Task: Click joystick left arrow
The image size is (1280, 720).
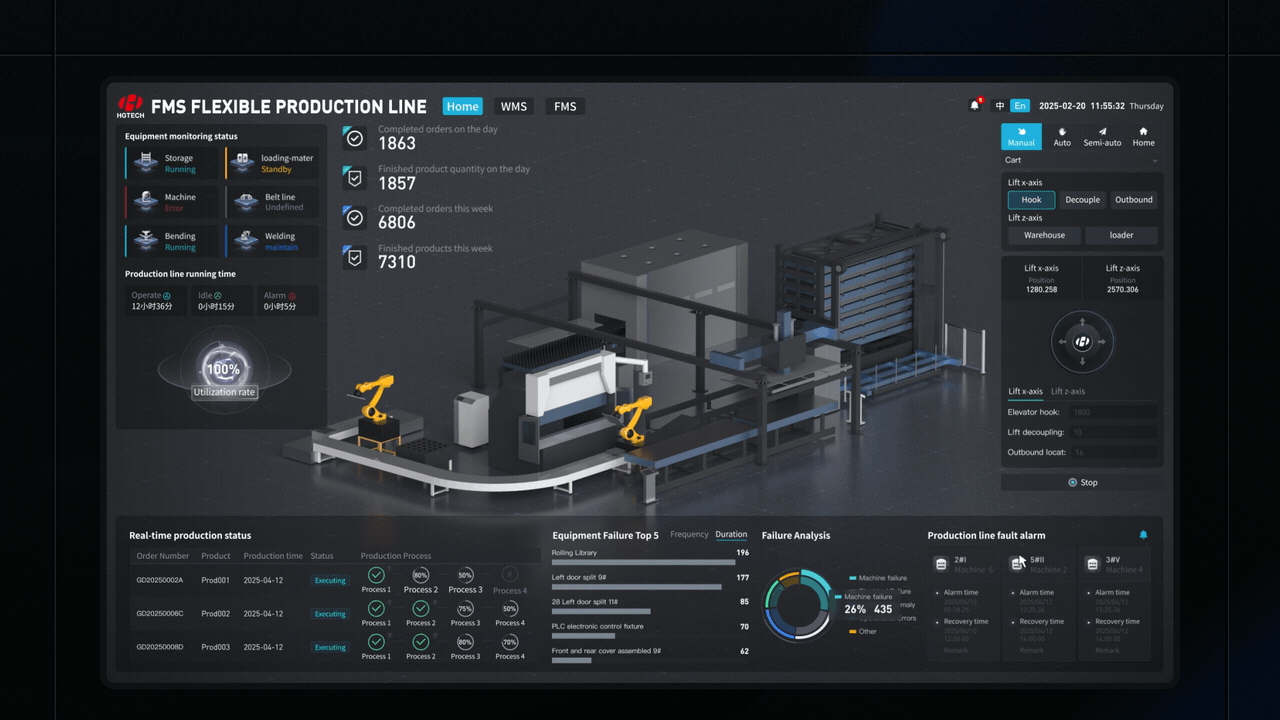Action: (x=1063, y=342)
